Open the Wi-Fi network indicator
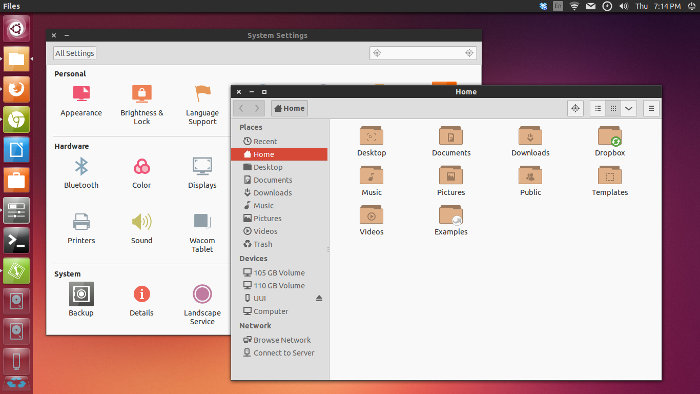 coord(574,6)
